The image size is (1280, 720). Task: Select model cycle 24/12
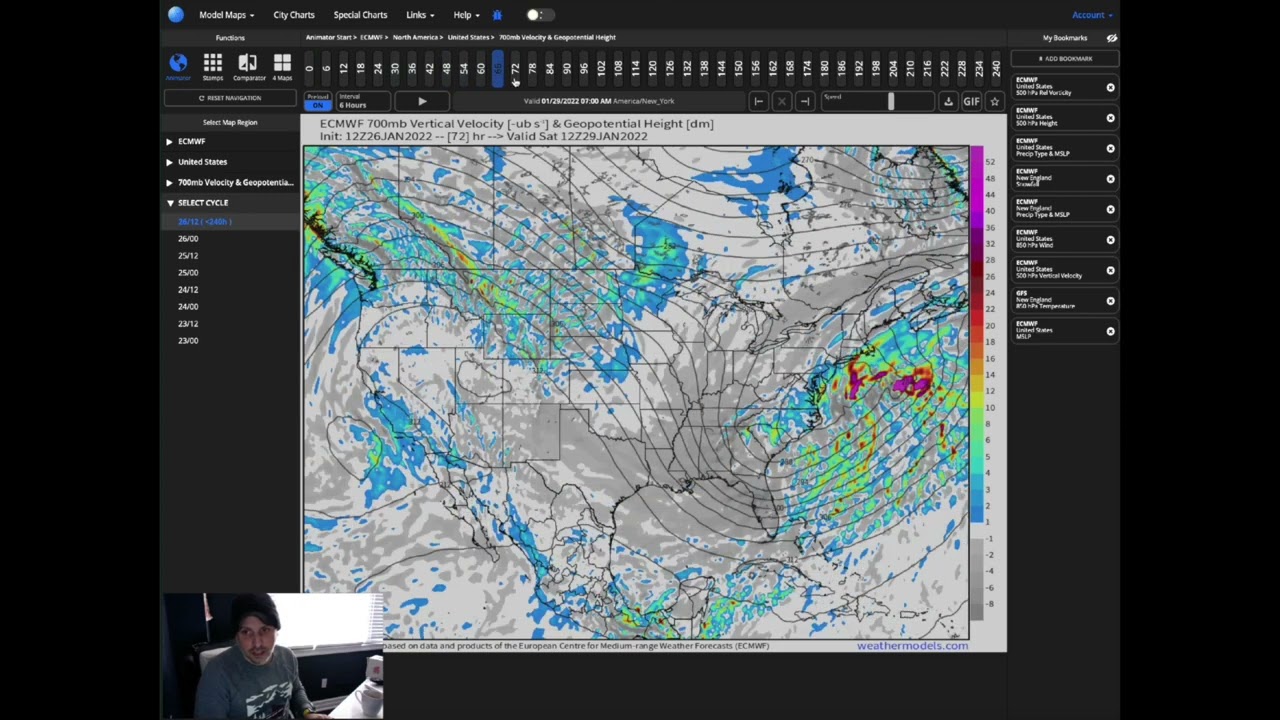[x=188, y=290]
